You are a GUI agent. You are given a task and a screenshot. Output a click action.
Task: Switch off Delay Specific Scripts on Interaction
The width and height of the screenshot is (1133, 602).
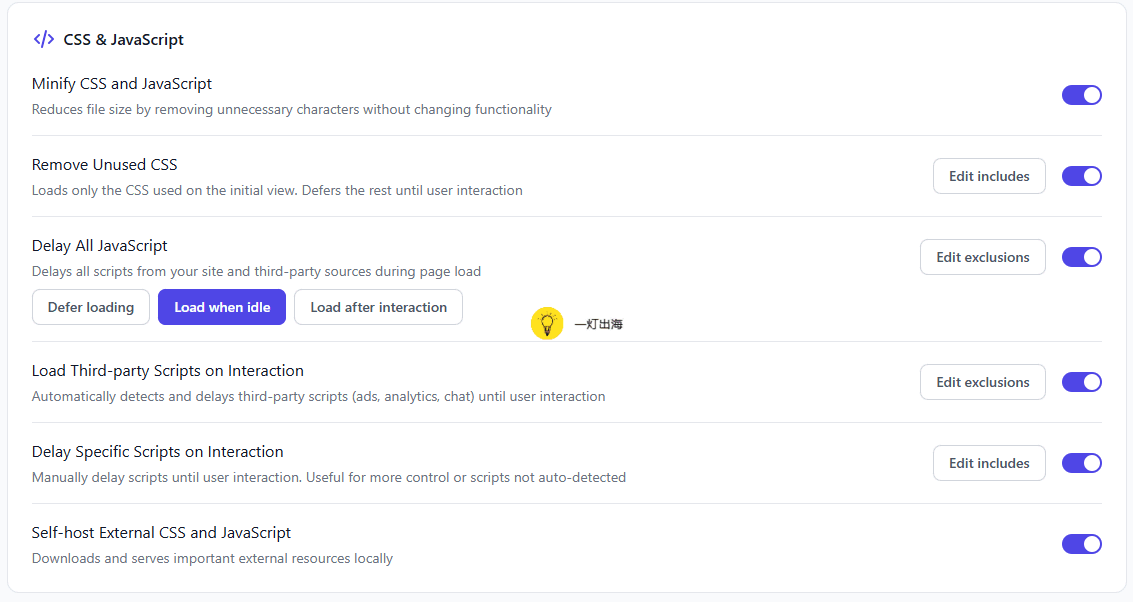click(x=1081, y=463)
